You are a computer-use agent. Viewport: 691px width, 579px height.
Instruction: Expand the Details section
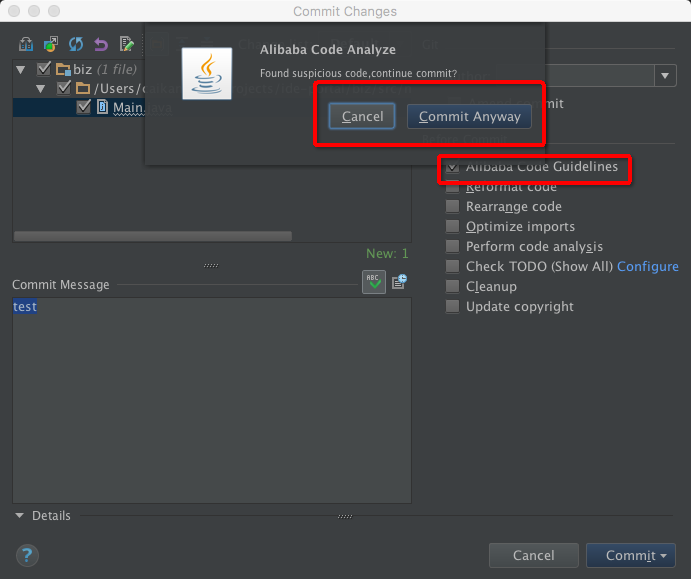click(20, 516)
